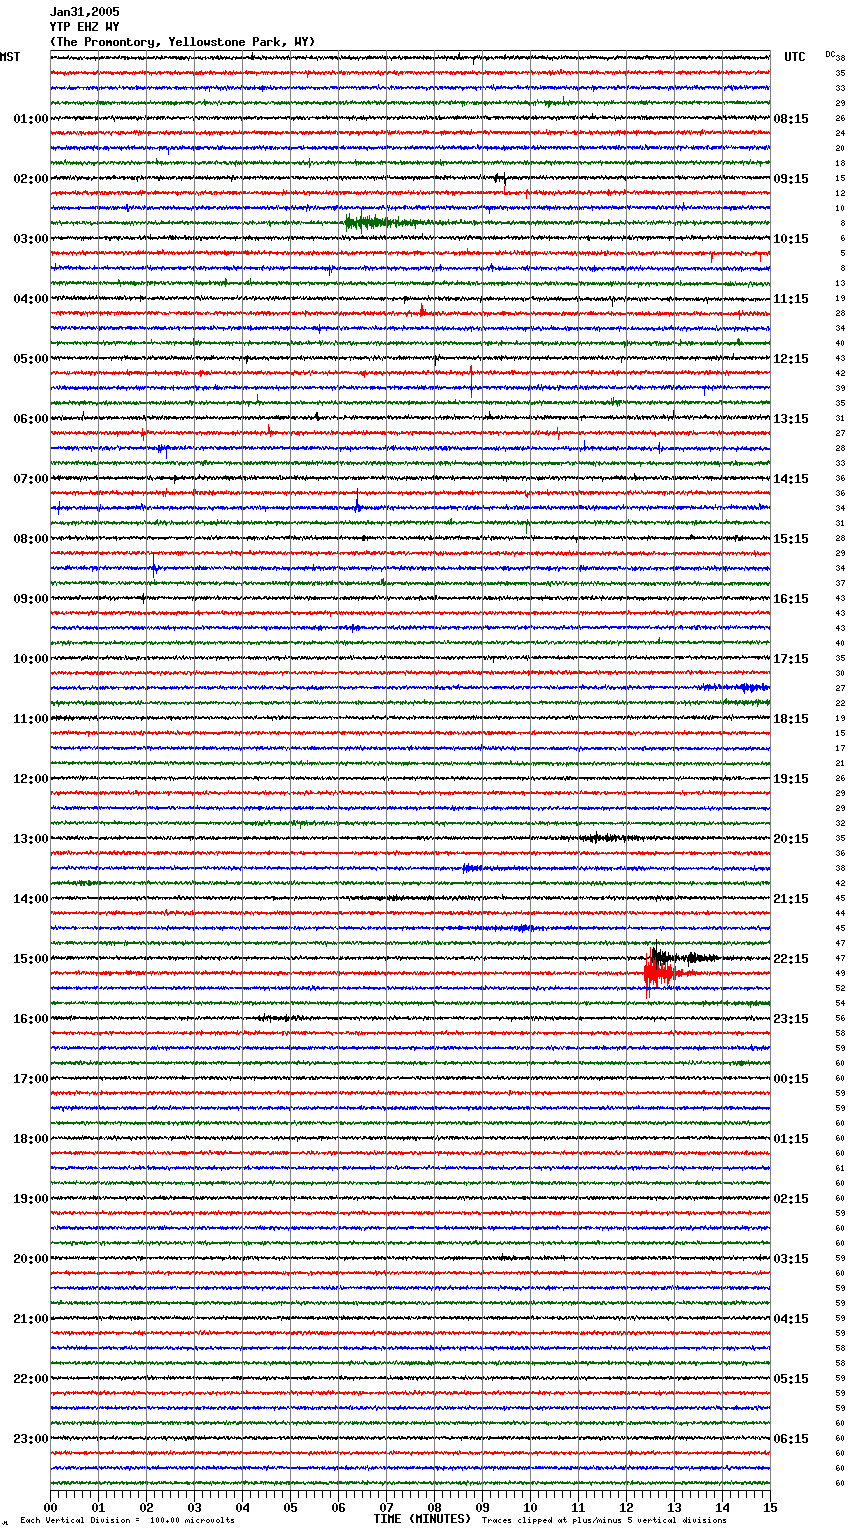Select the station code "YTP EHZ WY"
Screen dimensions: 850x1534
(x=84, y=27)
